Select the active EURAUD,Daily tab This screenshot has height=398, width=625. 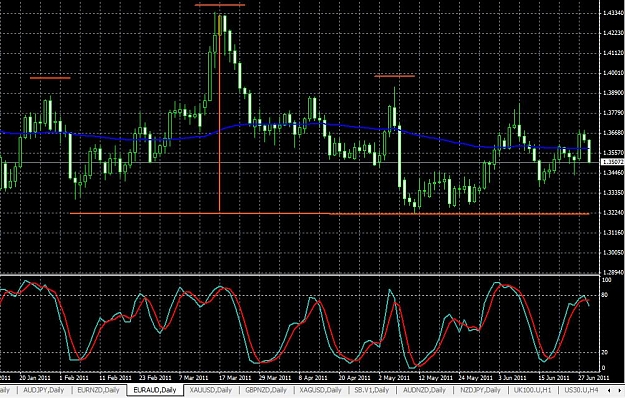coord(155,390)
